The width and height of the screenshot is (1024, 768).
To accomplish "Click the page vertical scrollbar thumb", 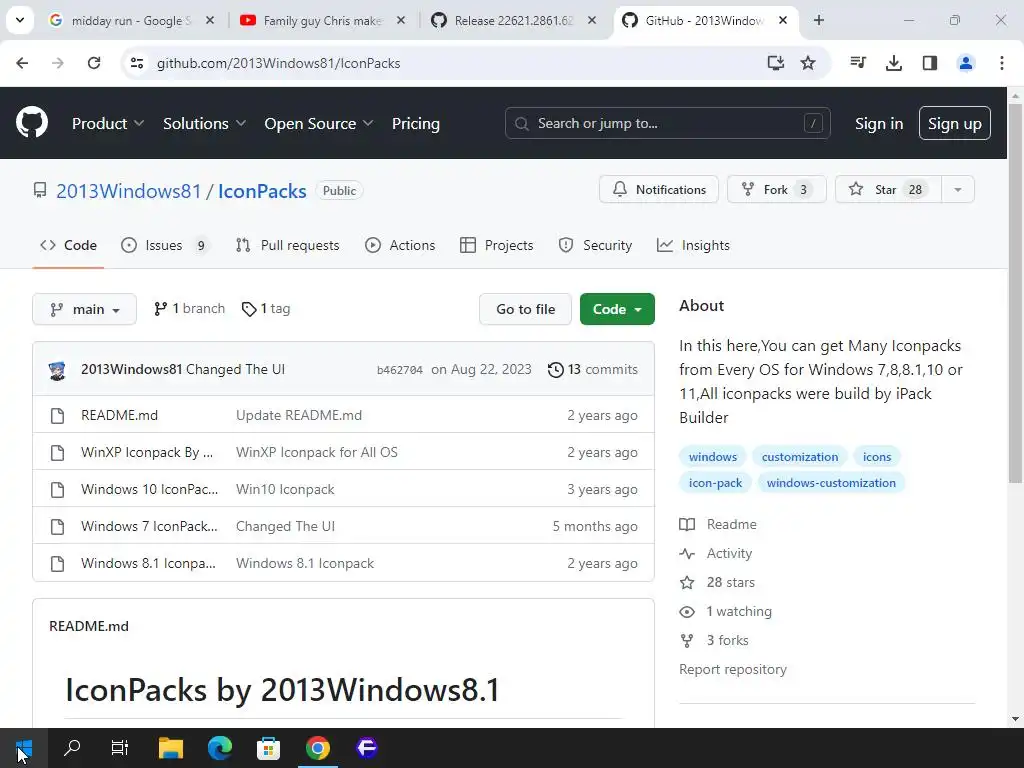I will click(x=1015, y=294).
